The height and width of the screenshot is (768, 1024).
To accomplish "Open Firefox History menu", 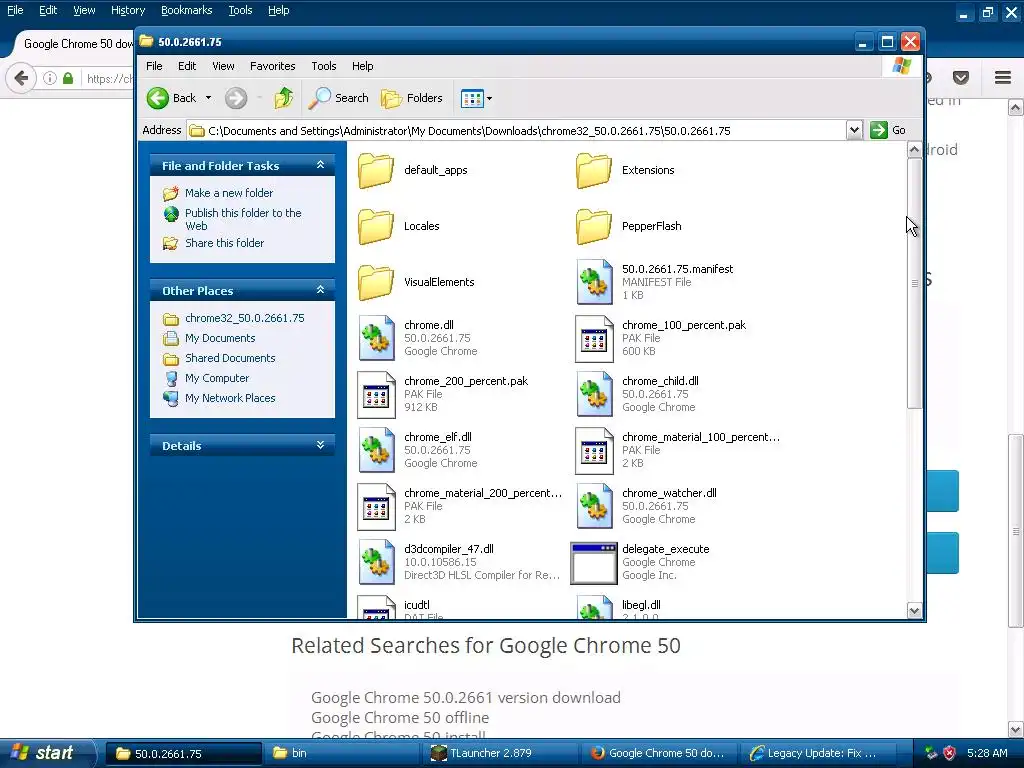I will (127, 10).
